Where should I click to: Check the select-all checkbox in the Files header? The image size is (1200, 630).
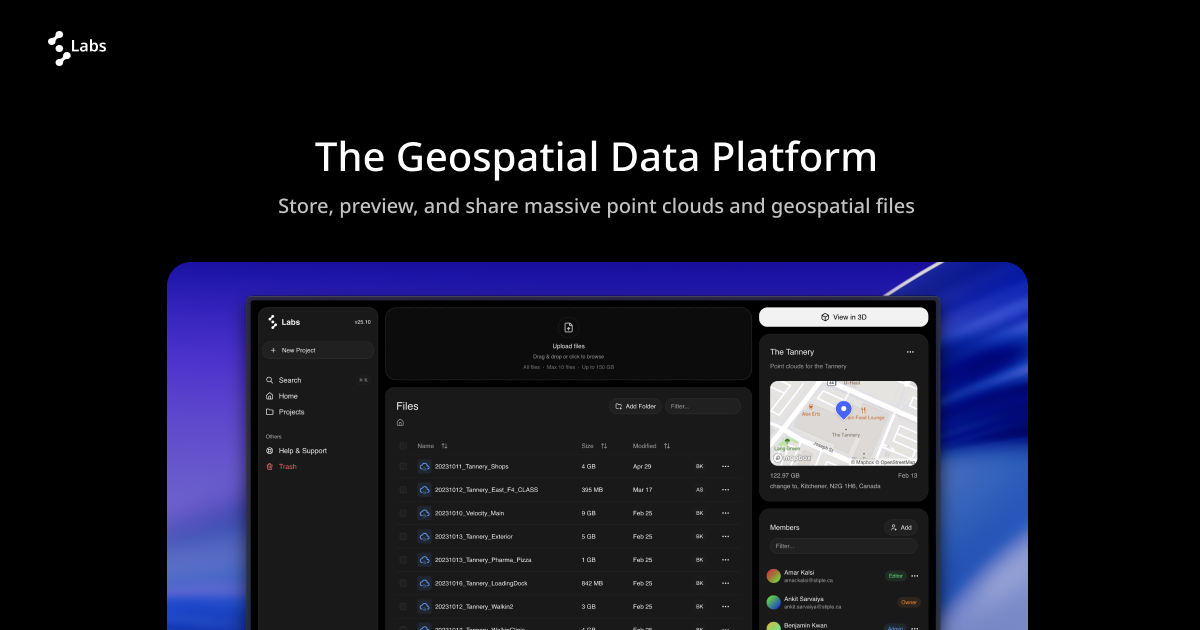[x=403, y=445]
